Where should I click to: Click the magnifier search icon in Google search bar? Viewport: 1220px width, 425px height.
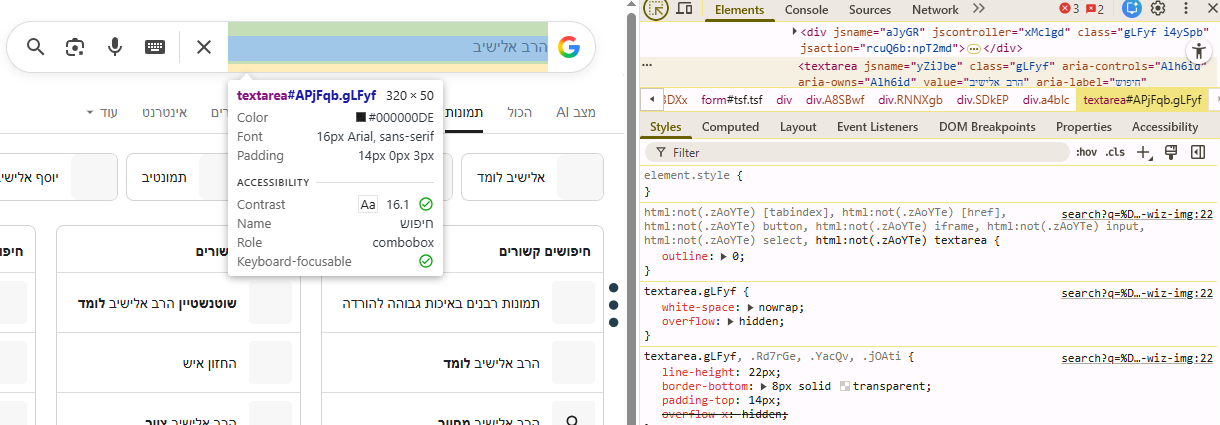click(36, 47)
